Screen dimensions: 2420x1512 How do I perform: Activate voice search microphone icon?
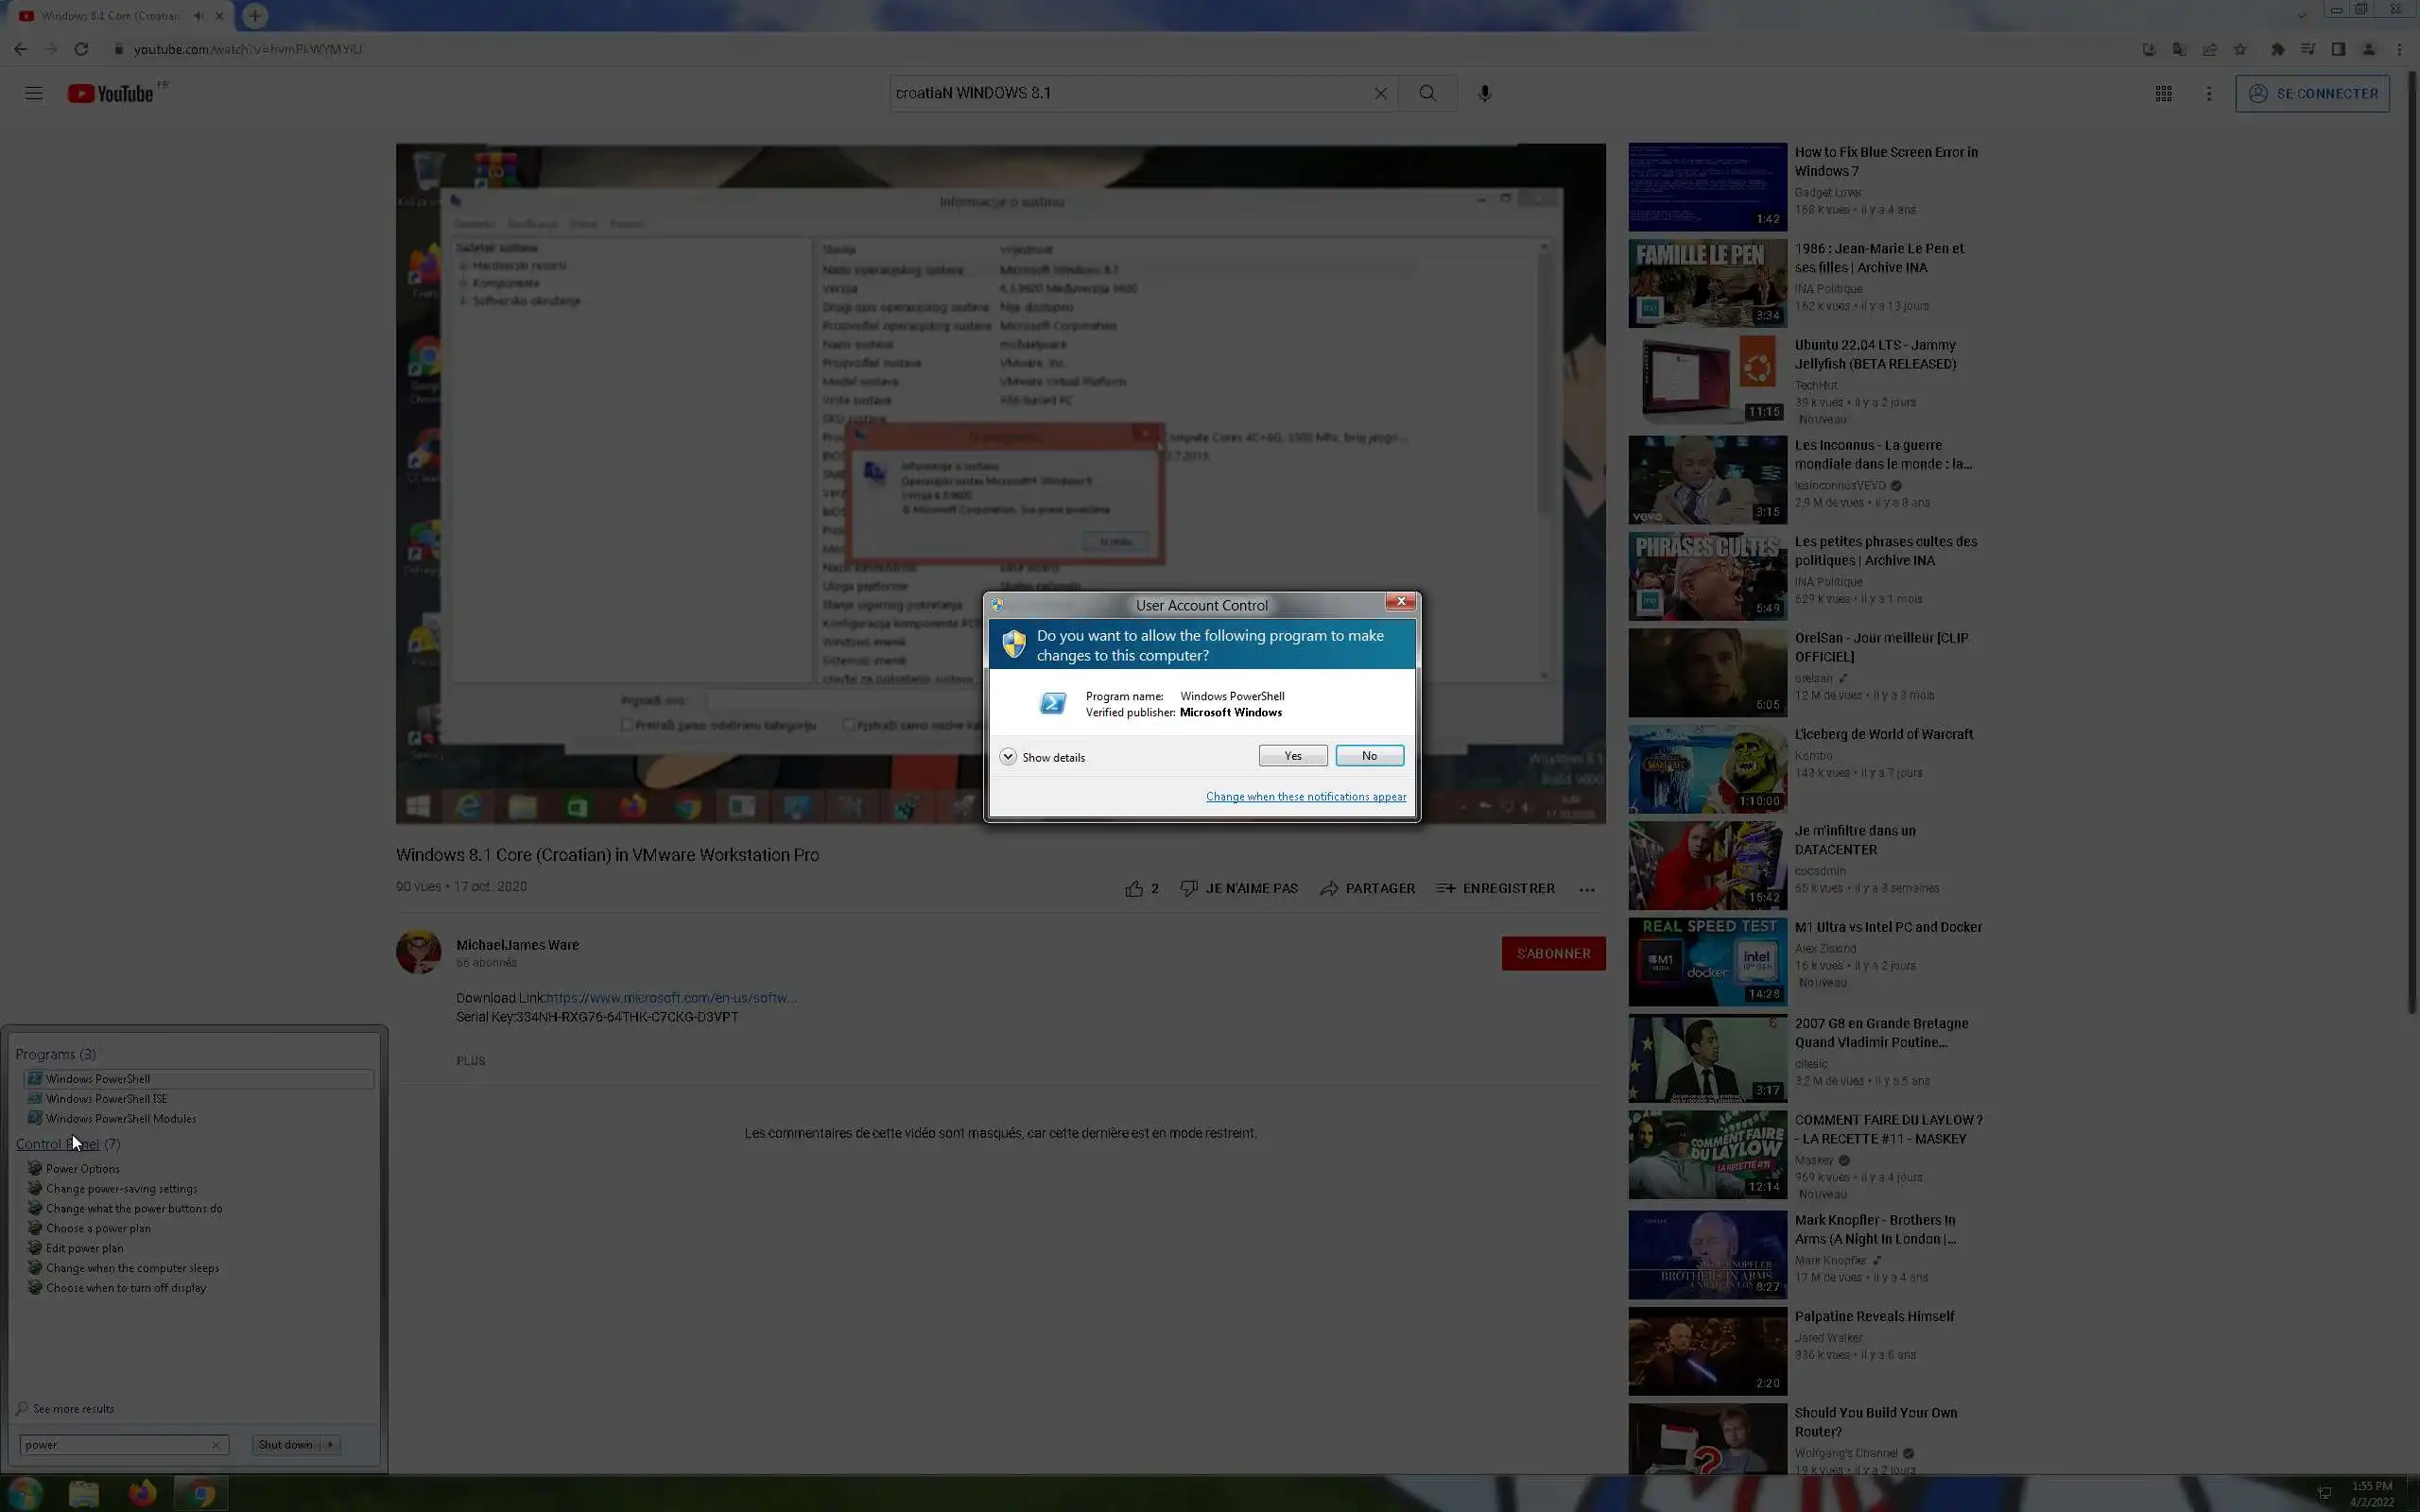coord(1484,93)
